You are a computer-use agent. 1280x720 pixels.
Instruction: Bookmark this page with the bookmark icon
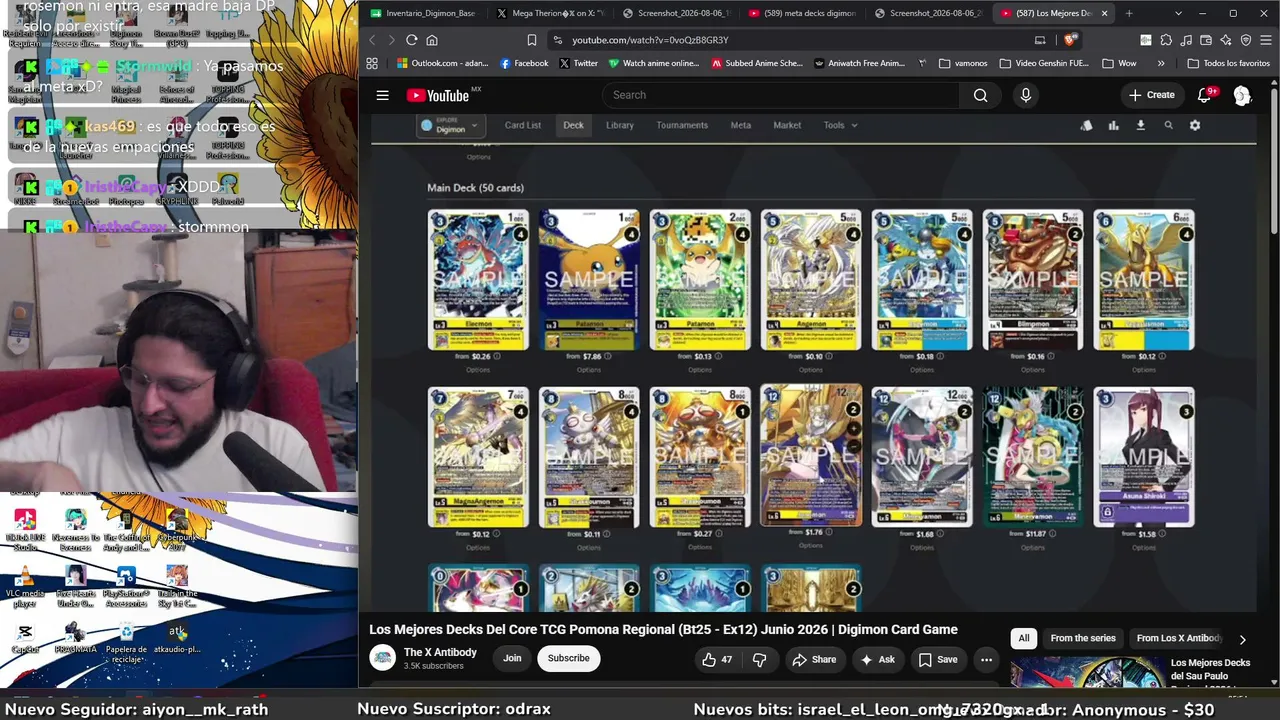(x=531, y=40)
